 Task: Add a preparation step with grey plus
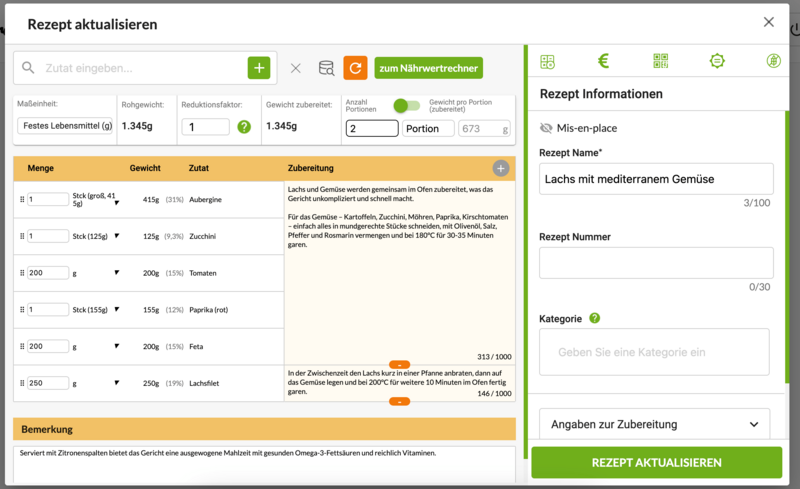point(500,168)
